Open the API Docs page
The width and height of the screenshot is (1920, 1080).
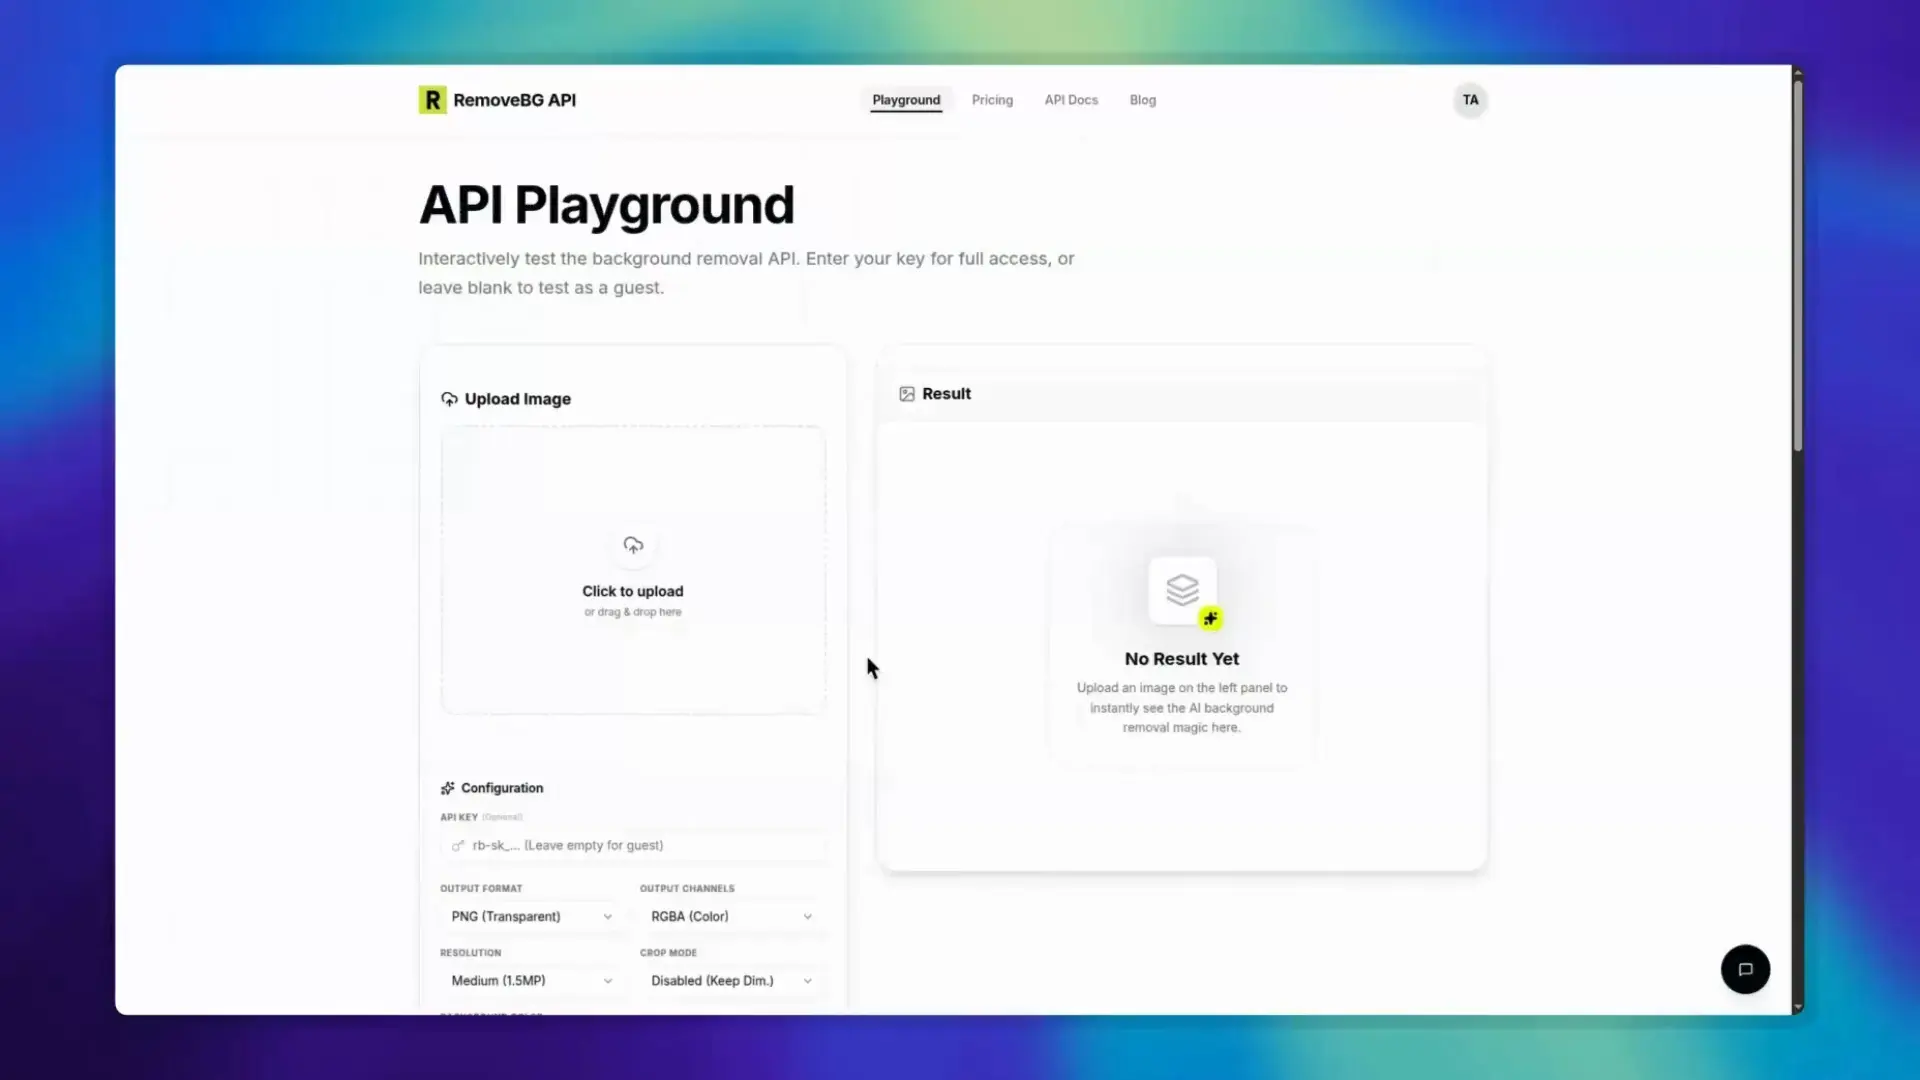coord(1070,100)
